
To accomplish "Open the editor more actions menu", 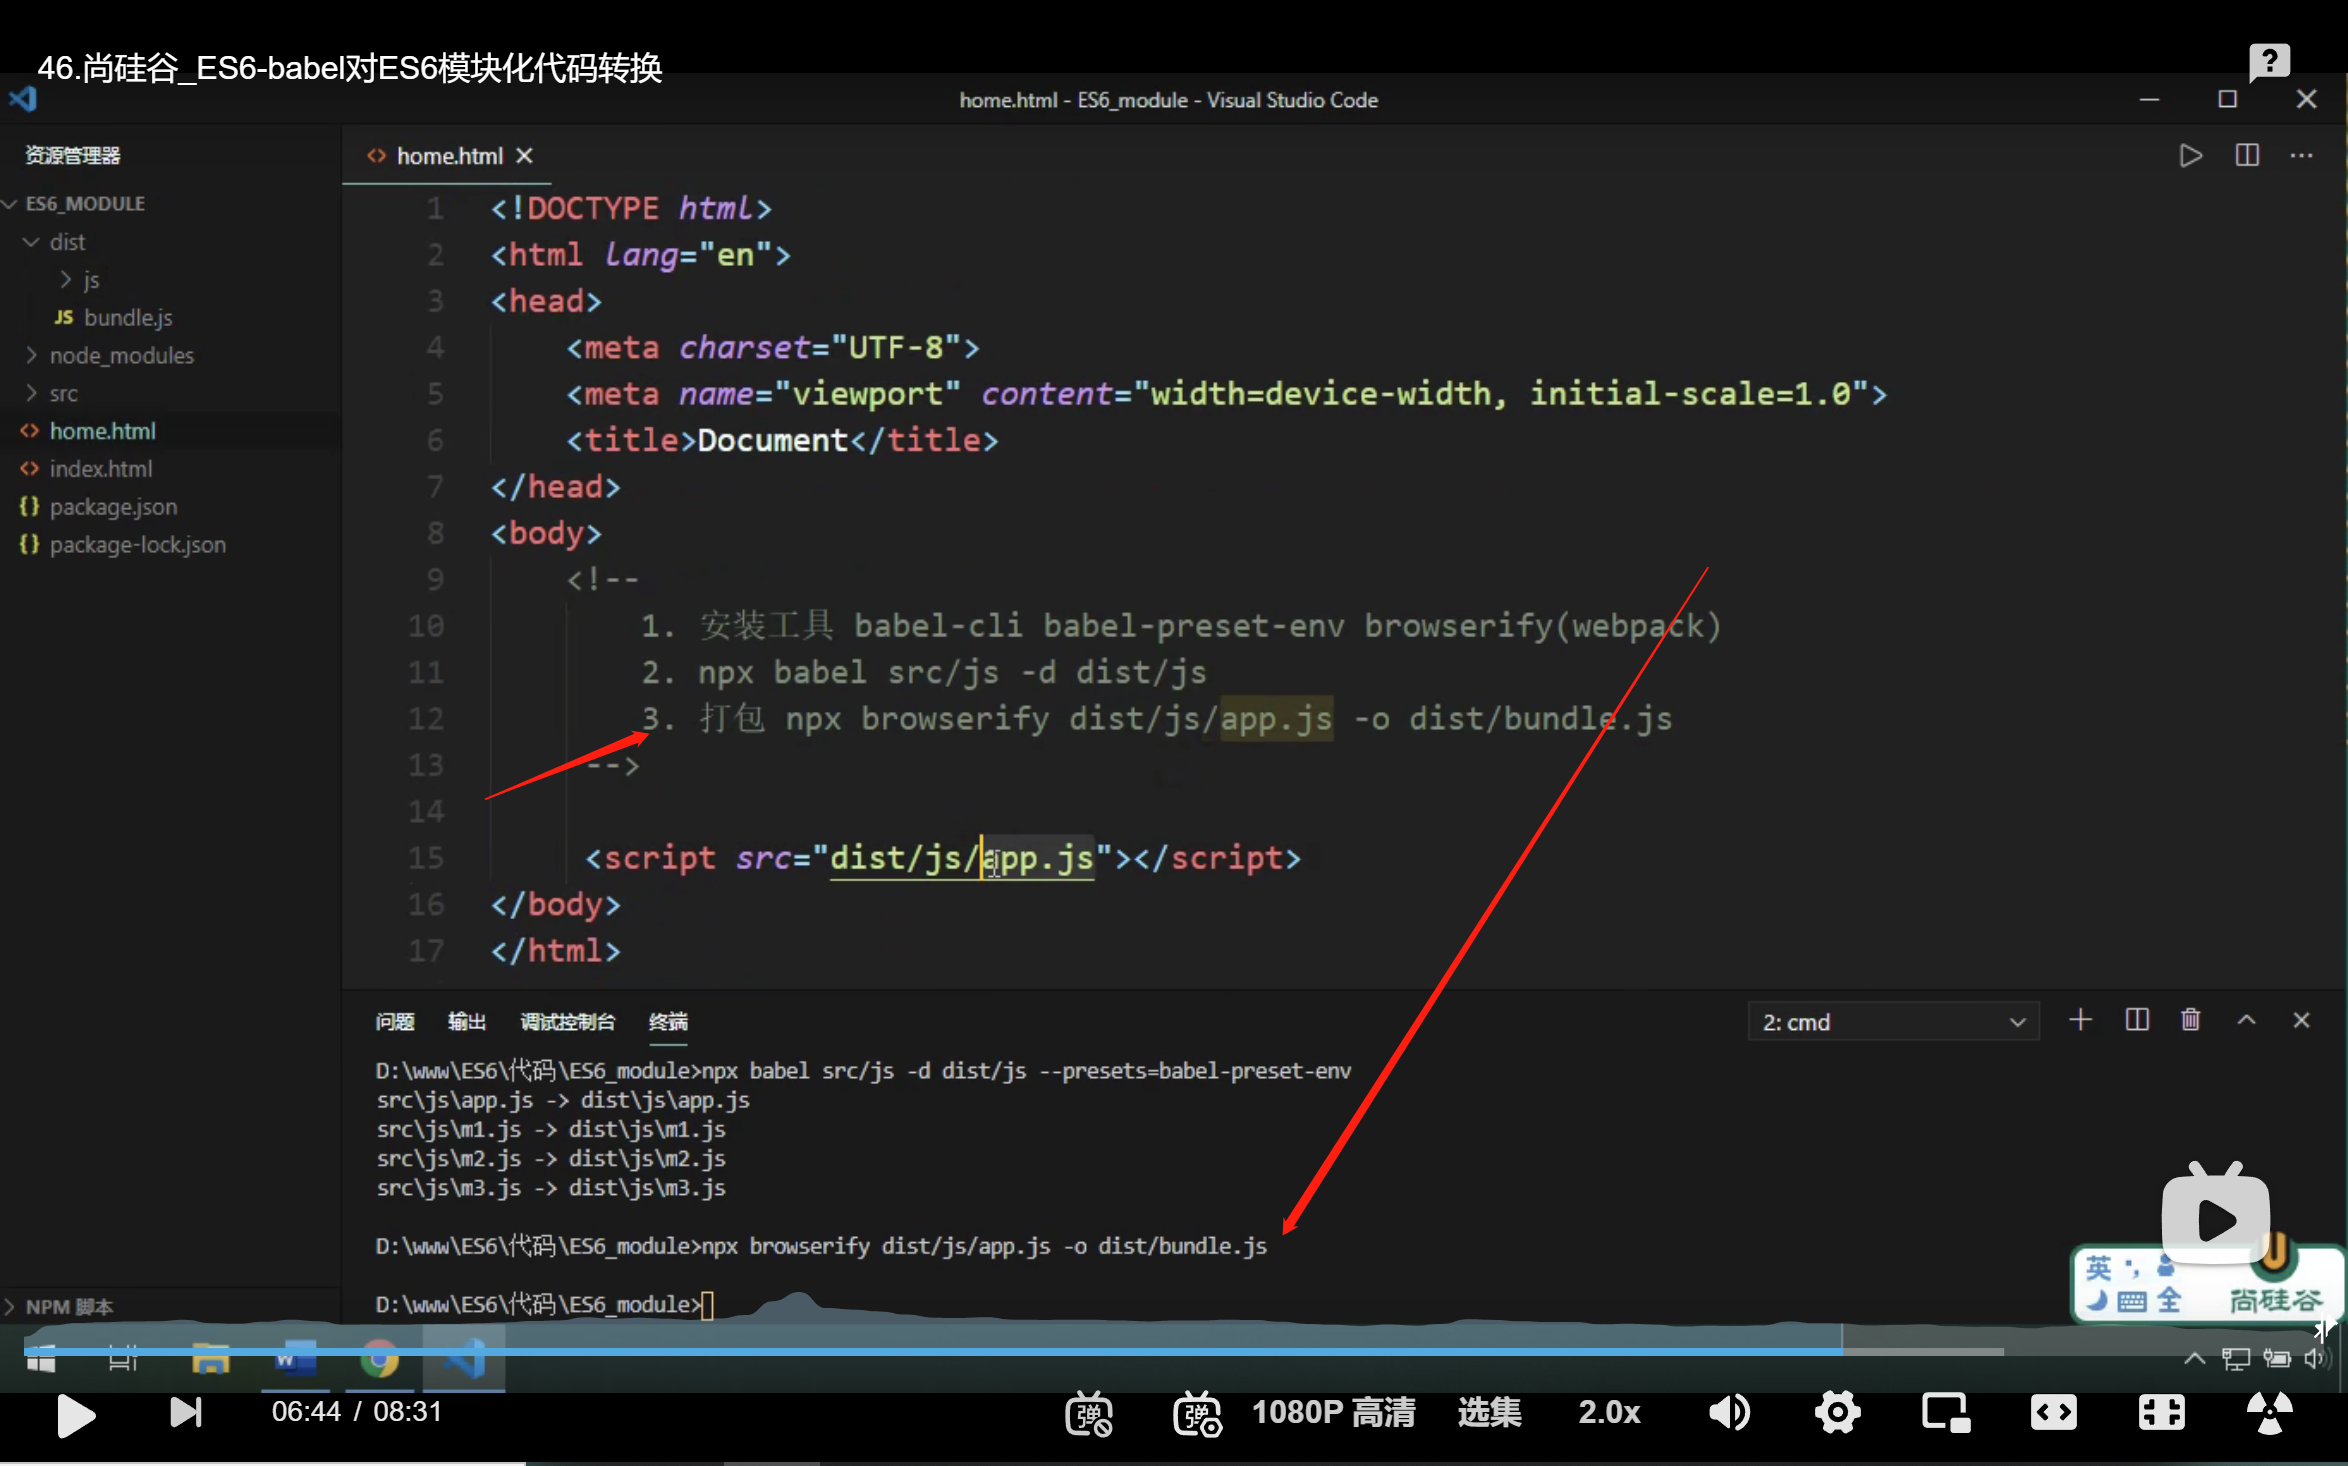I will tap(2302, 155).
